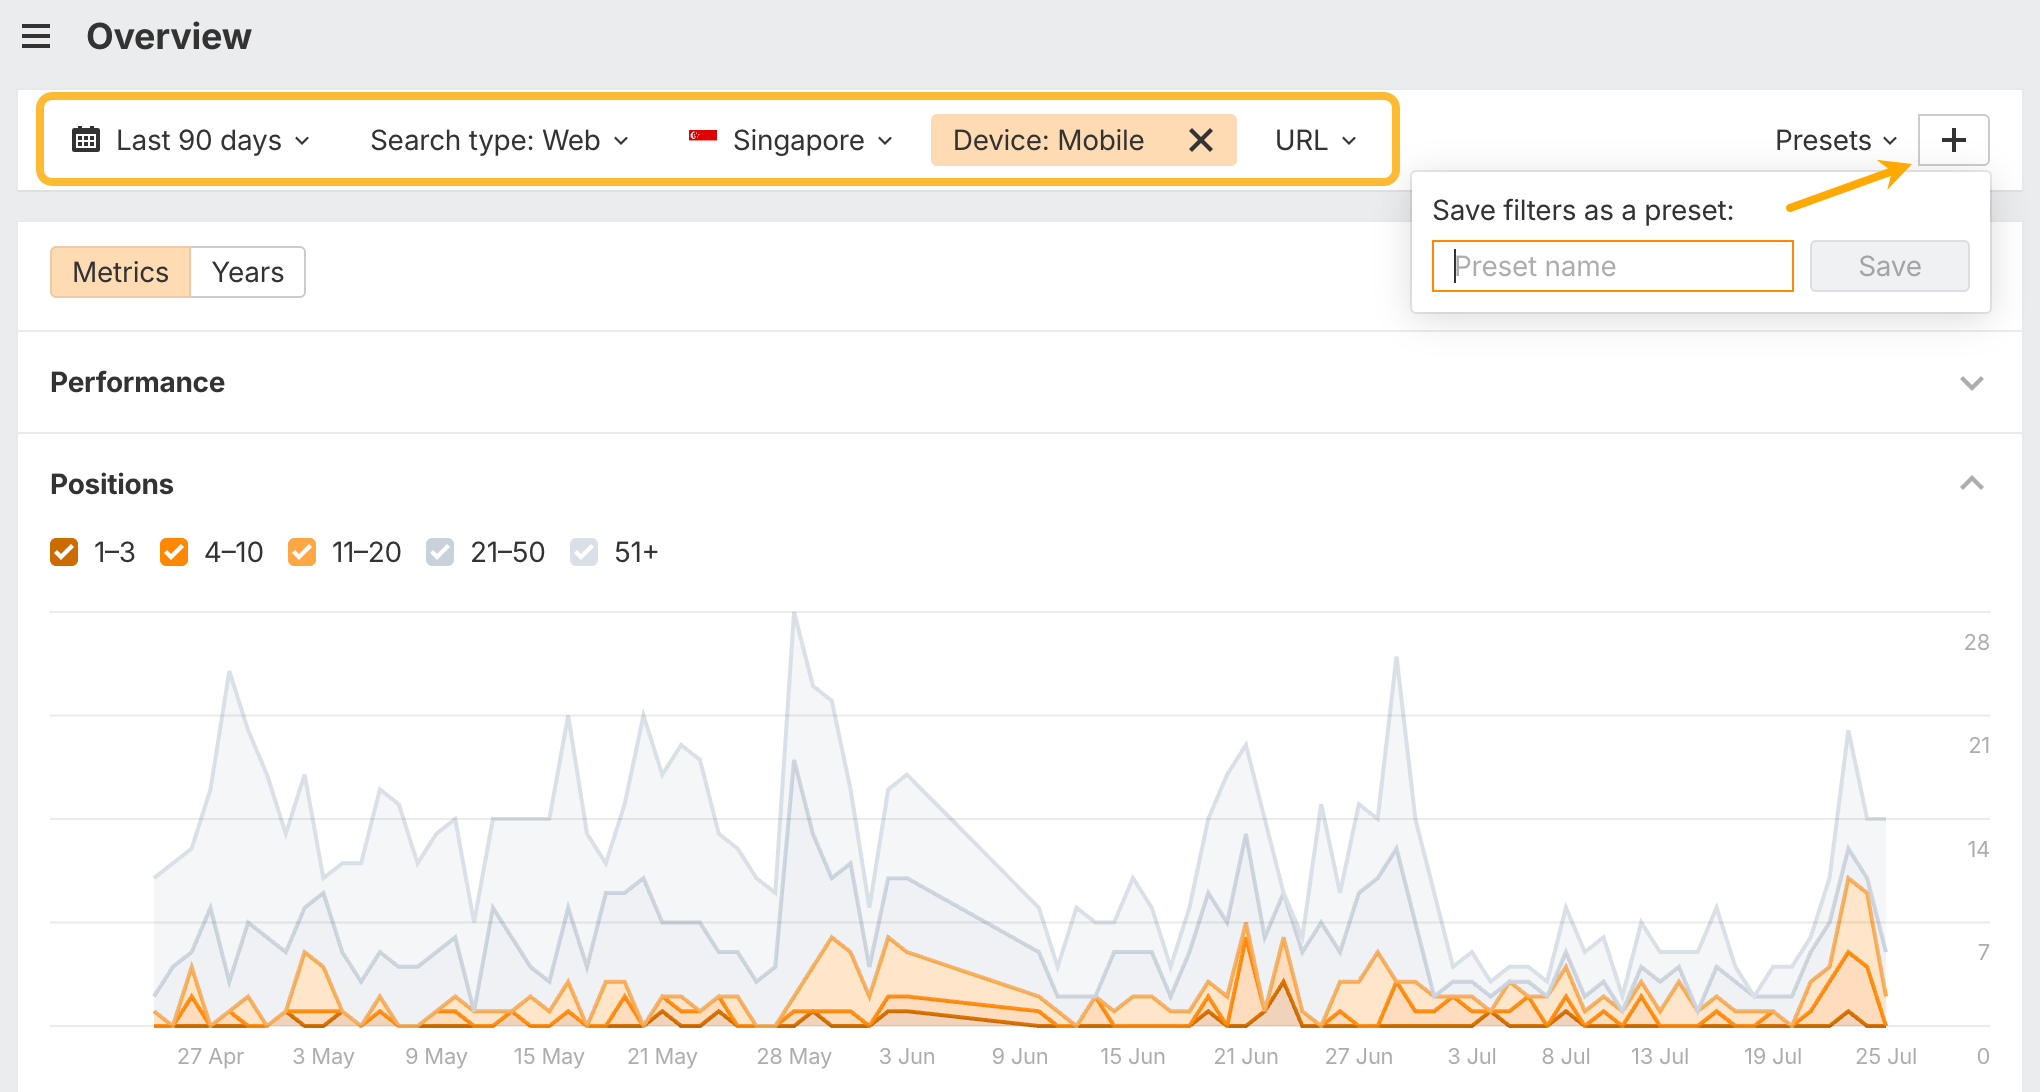The width and height of the screenshot is (2040, 1092).
Task: Open Search type: Web dropdown
Action: coord(499,140)
